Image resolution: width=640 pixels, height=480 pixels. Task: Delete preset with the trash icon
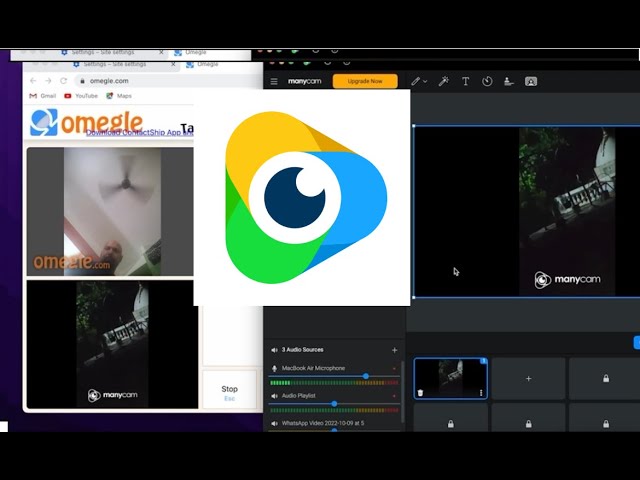click(x=420, y=393)
